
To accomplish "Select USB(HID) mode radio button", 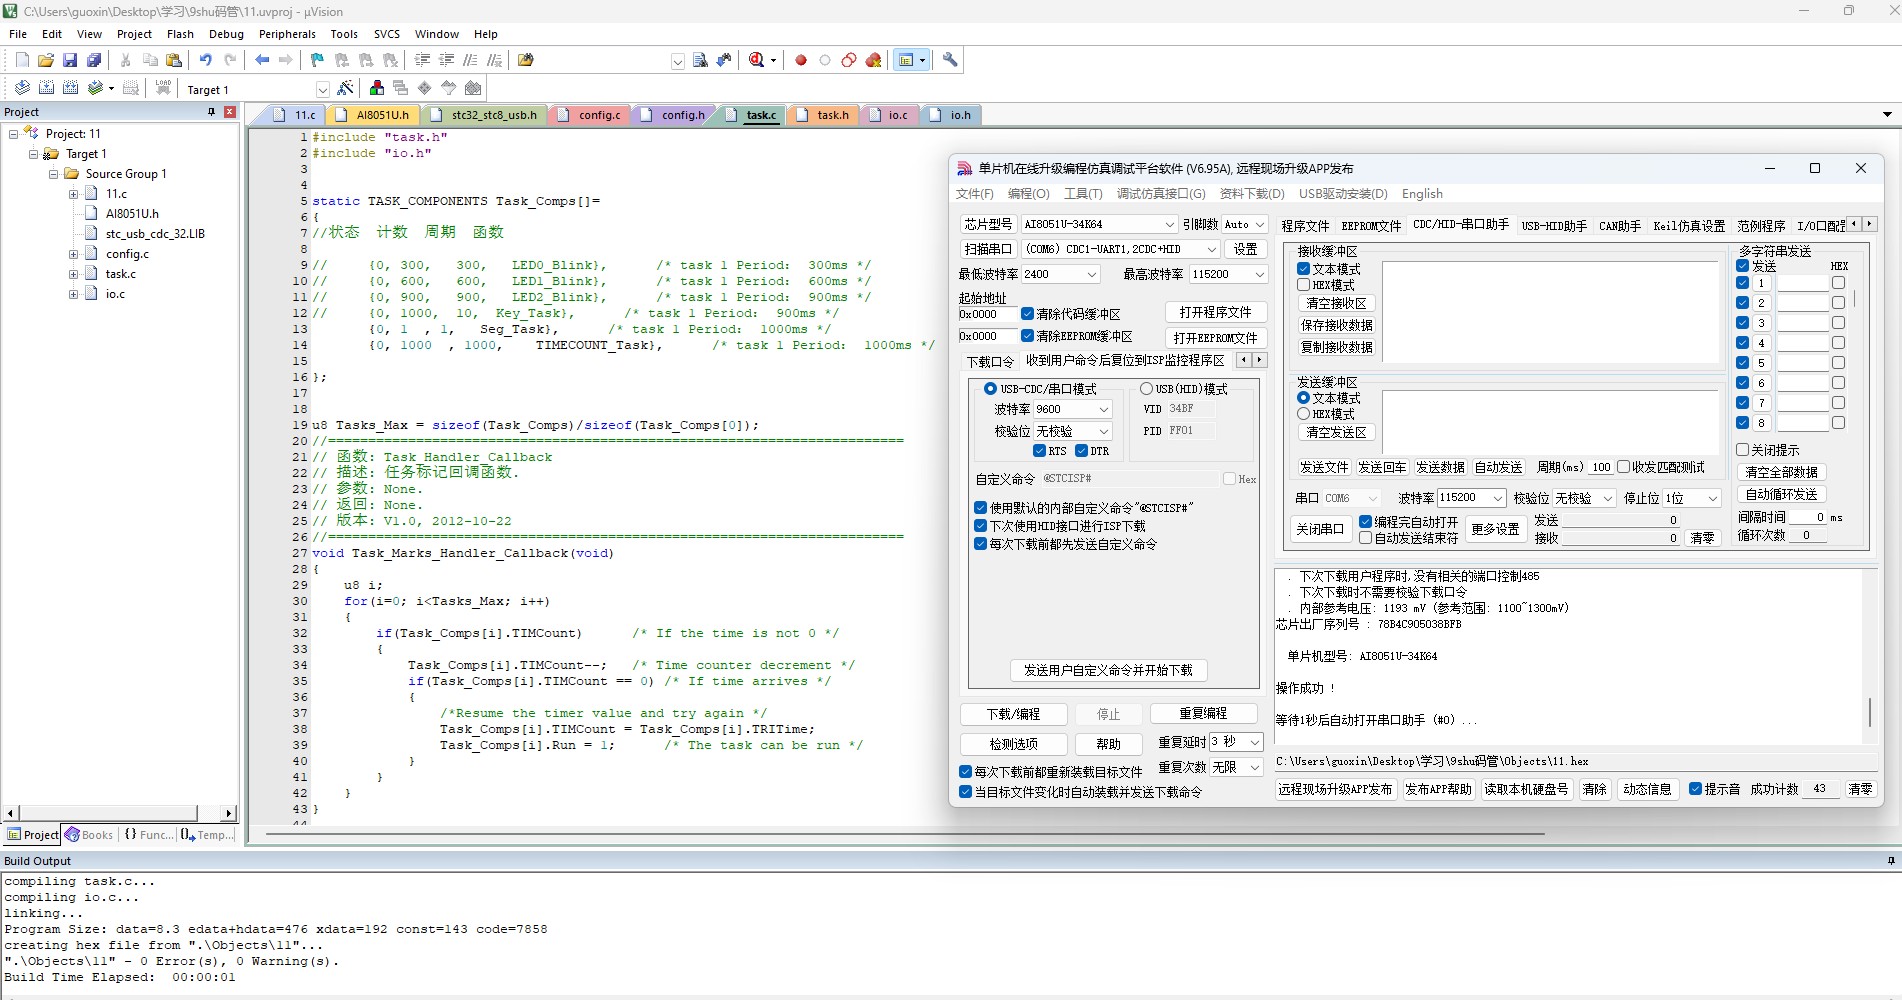I will pyautogui.click(x=1146, y=388).
